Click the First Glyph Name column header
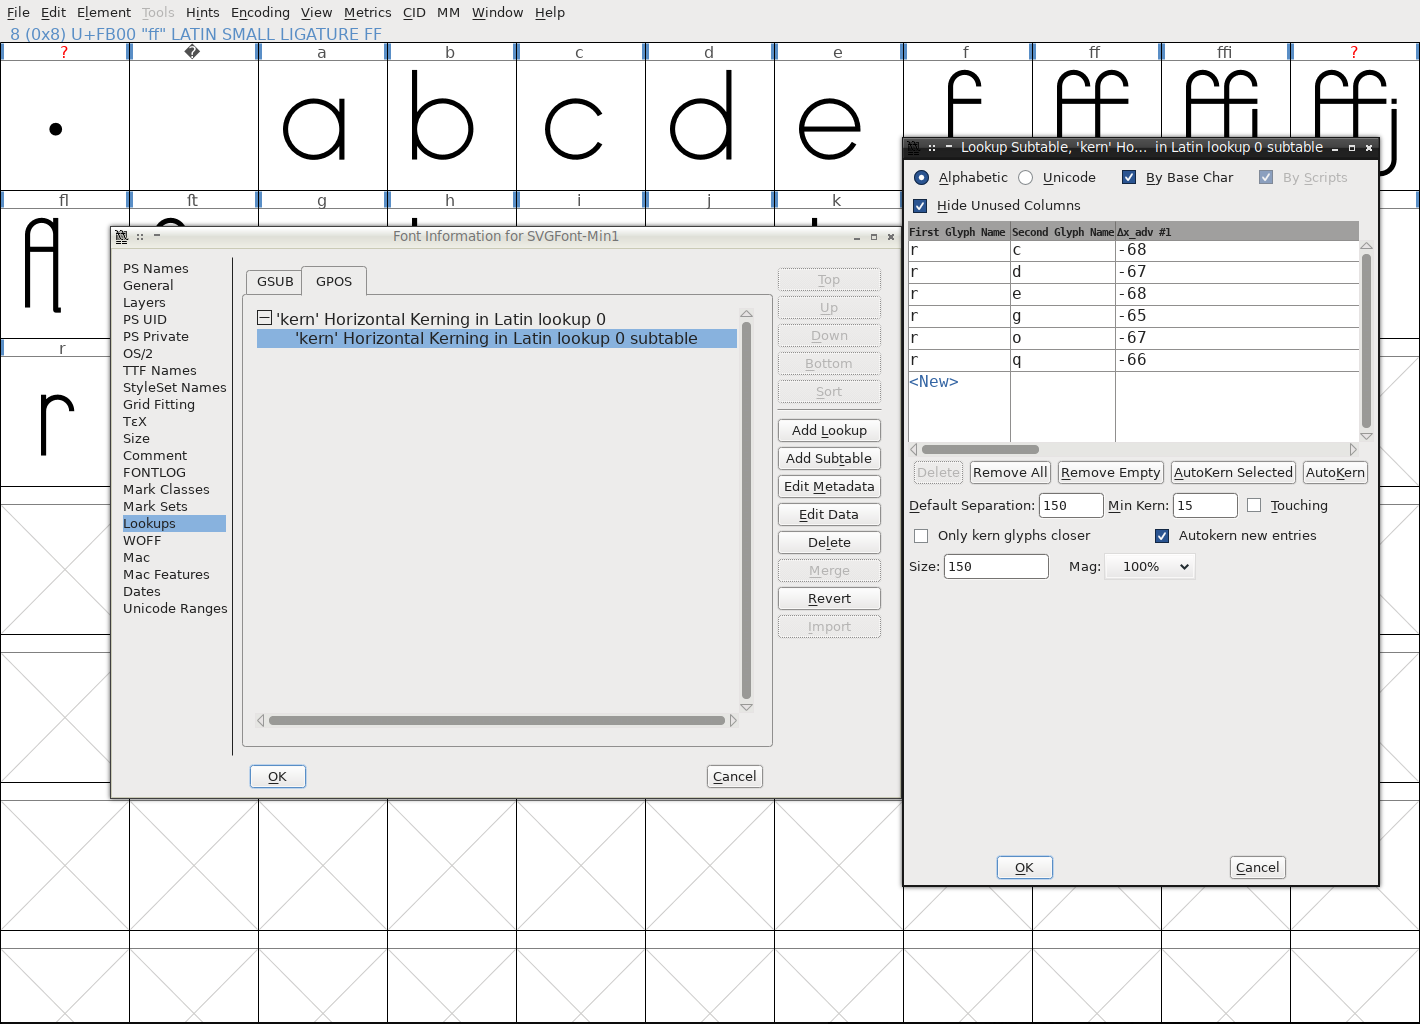This screenshot has height=1024, width=1420. point(958,231)
